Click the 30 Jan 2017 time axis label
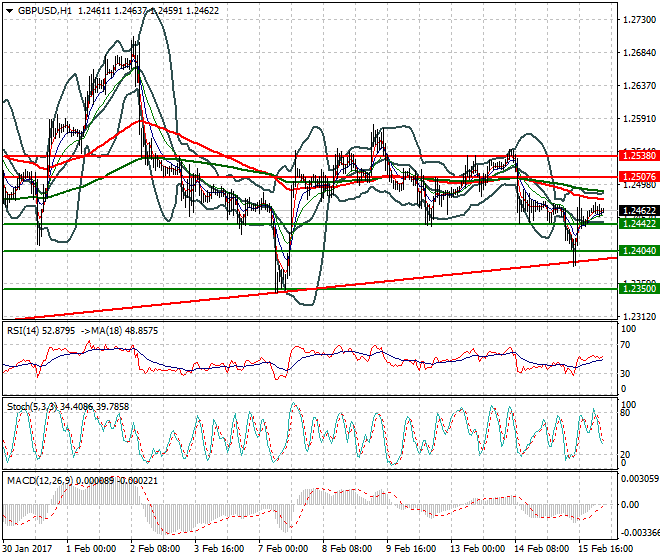Screen dimensions: 660x560 [27, 549]
